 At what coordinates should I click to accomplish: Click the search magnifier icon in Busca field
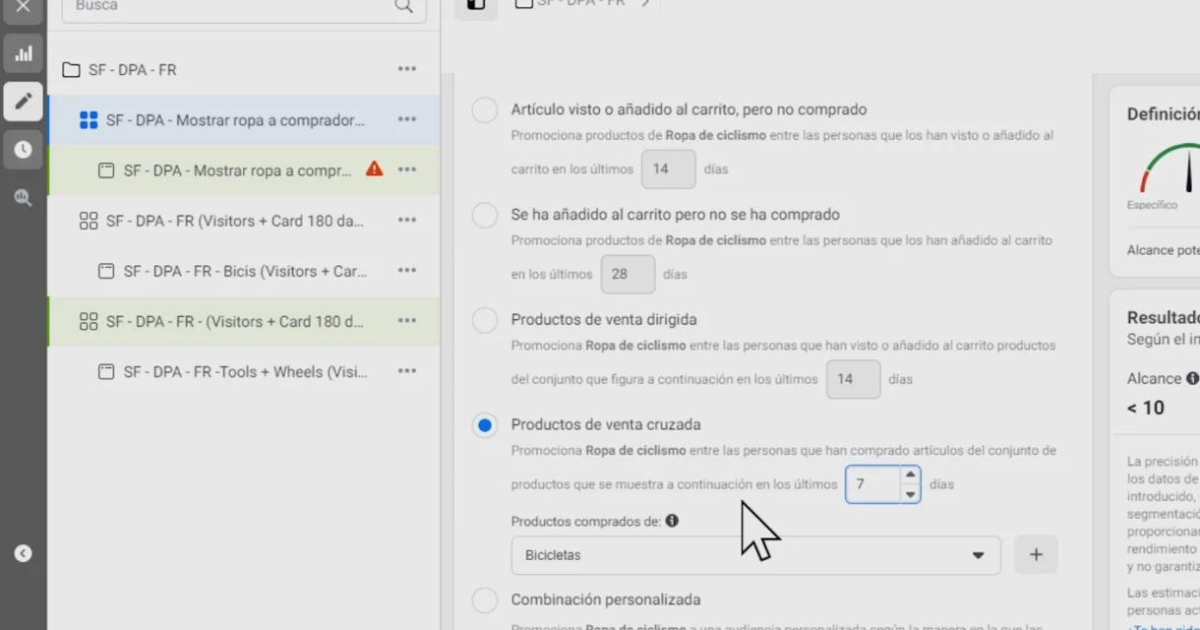tap(403, 6)
